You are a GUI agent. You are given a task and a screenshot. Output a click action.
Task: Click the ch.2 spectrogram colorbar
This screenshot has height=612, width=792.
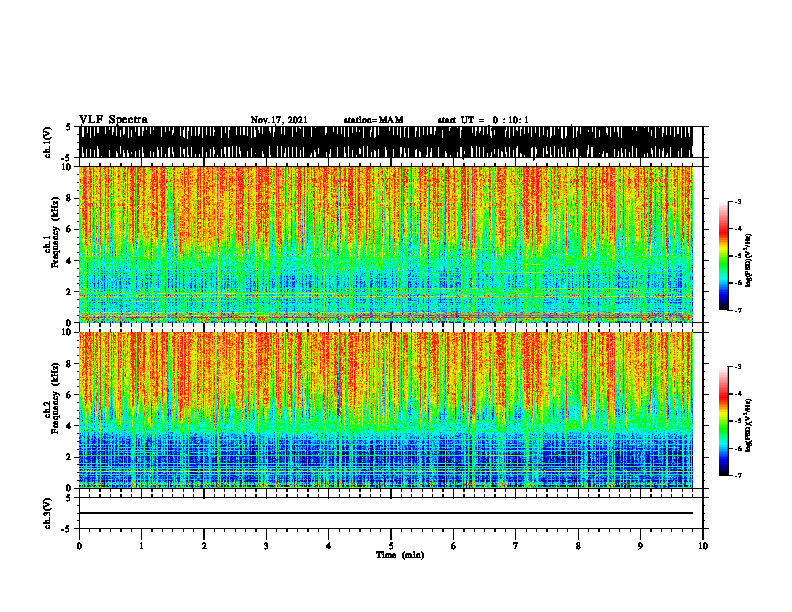click(x=723, y=421)
